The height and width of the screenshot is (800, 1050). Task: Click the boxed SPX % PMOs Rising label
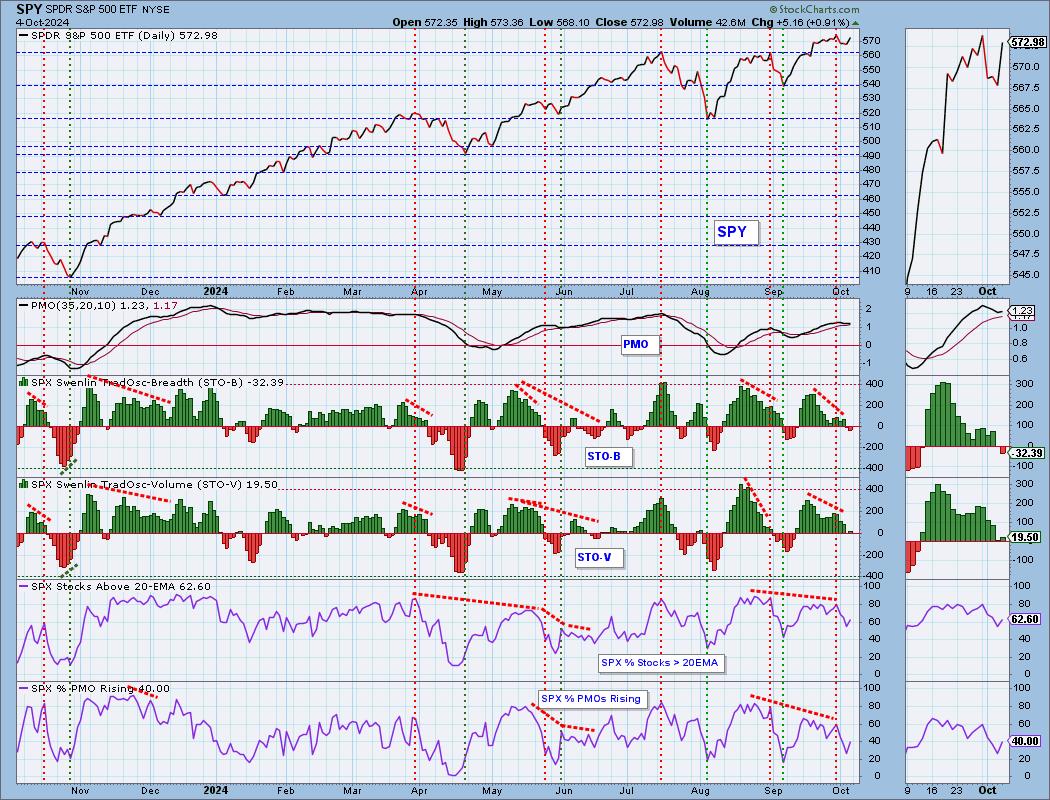pos(591,698)
